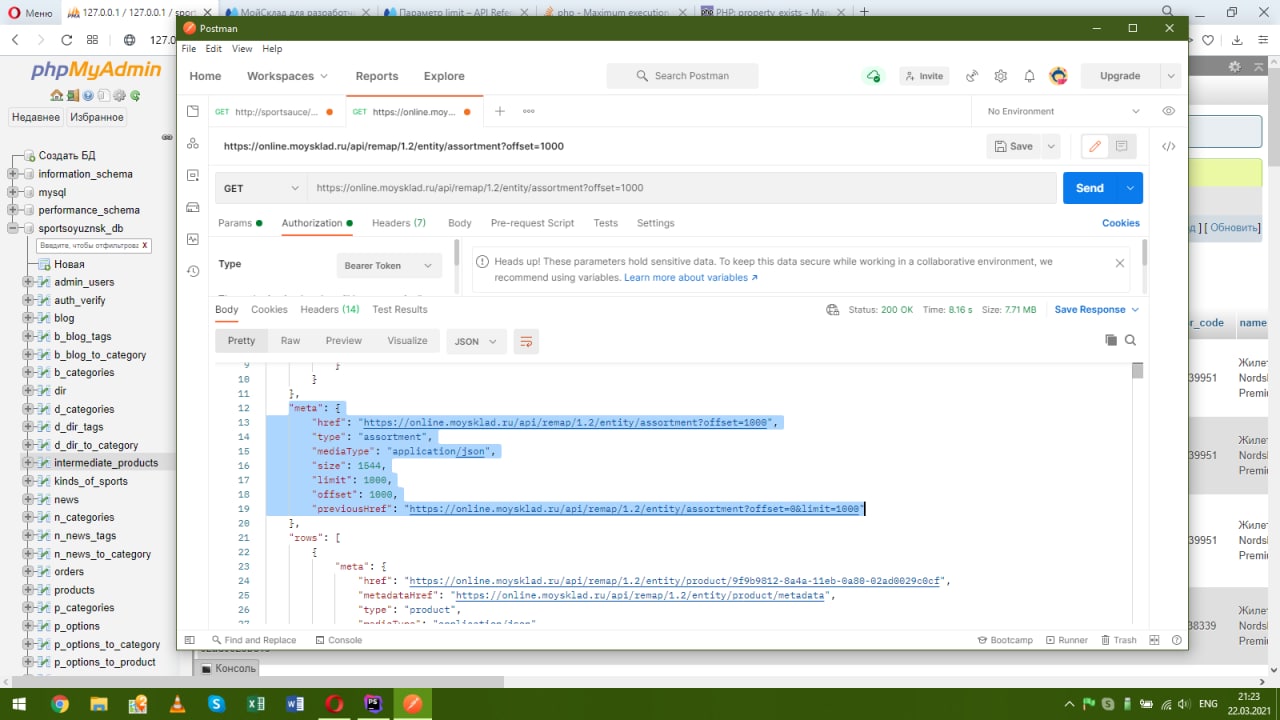Open Mock Servers in Postman sidebar
The width and height of the screenshot is (1280, 720).
(x=193, y=207)
